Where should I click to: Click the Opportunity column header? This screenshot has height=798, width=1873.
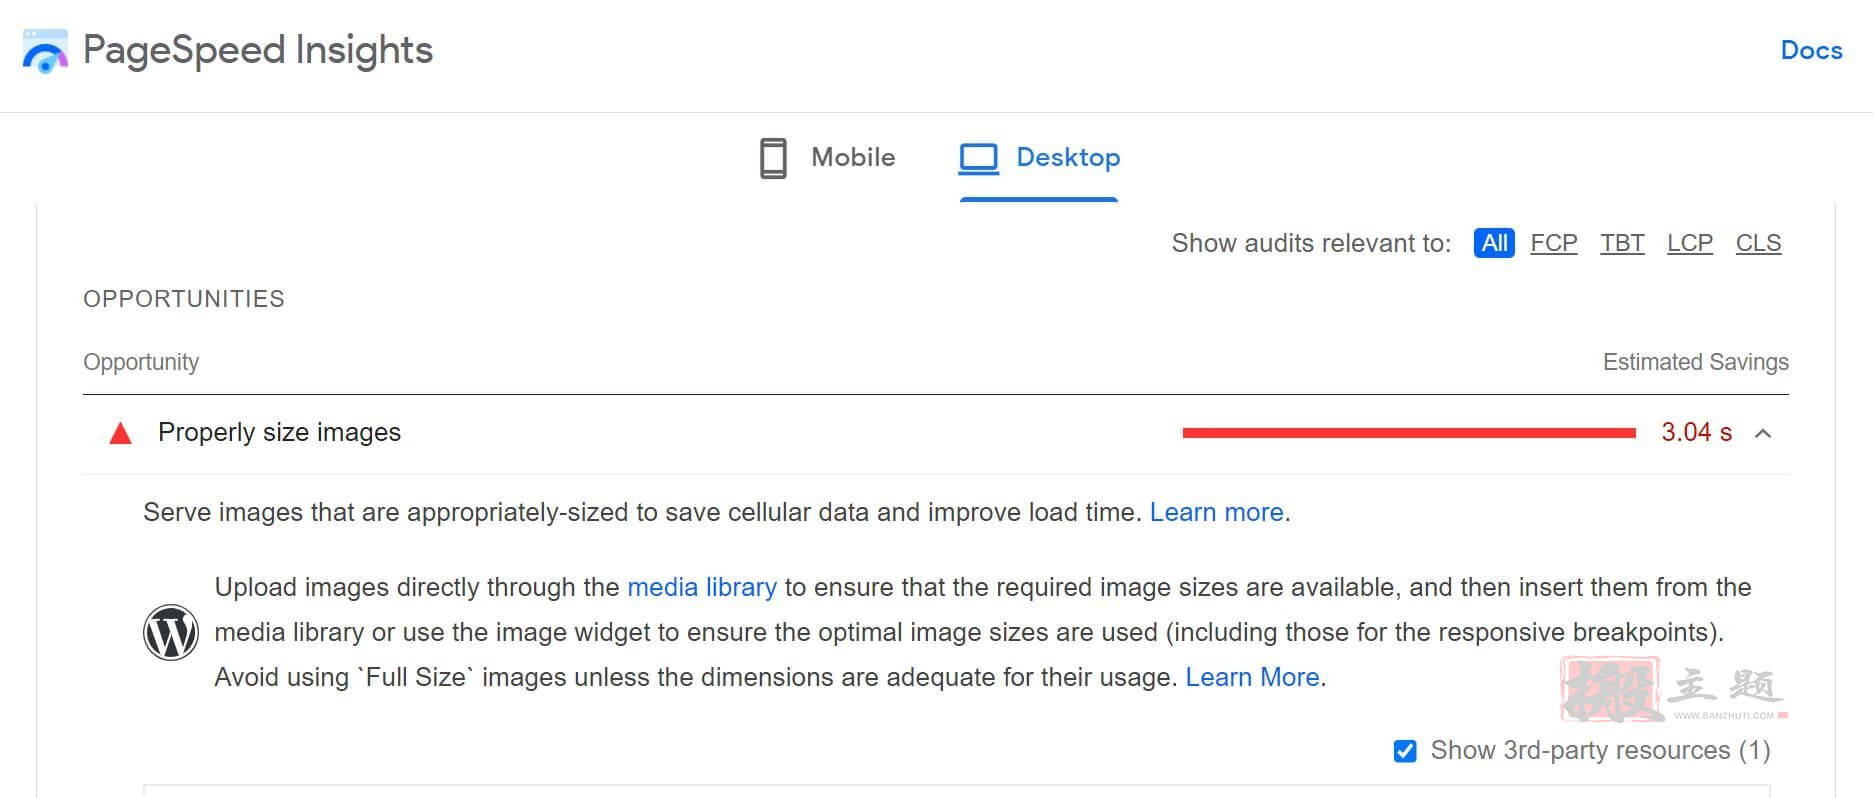click(141, 362)
